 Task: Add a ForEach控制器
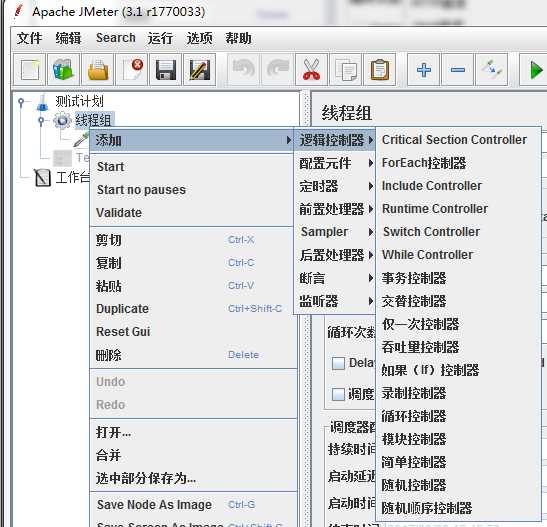coord(458,163)
